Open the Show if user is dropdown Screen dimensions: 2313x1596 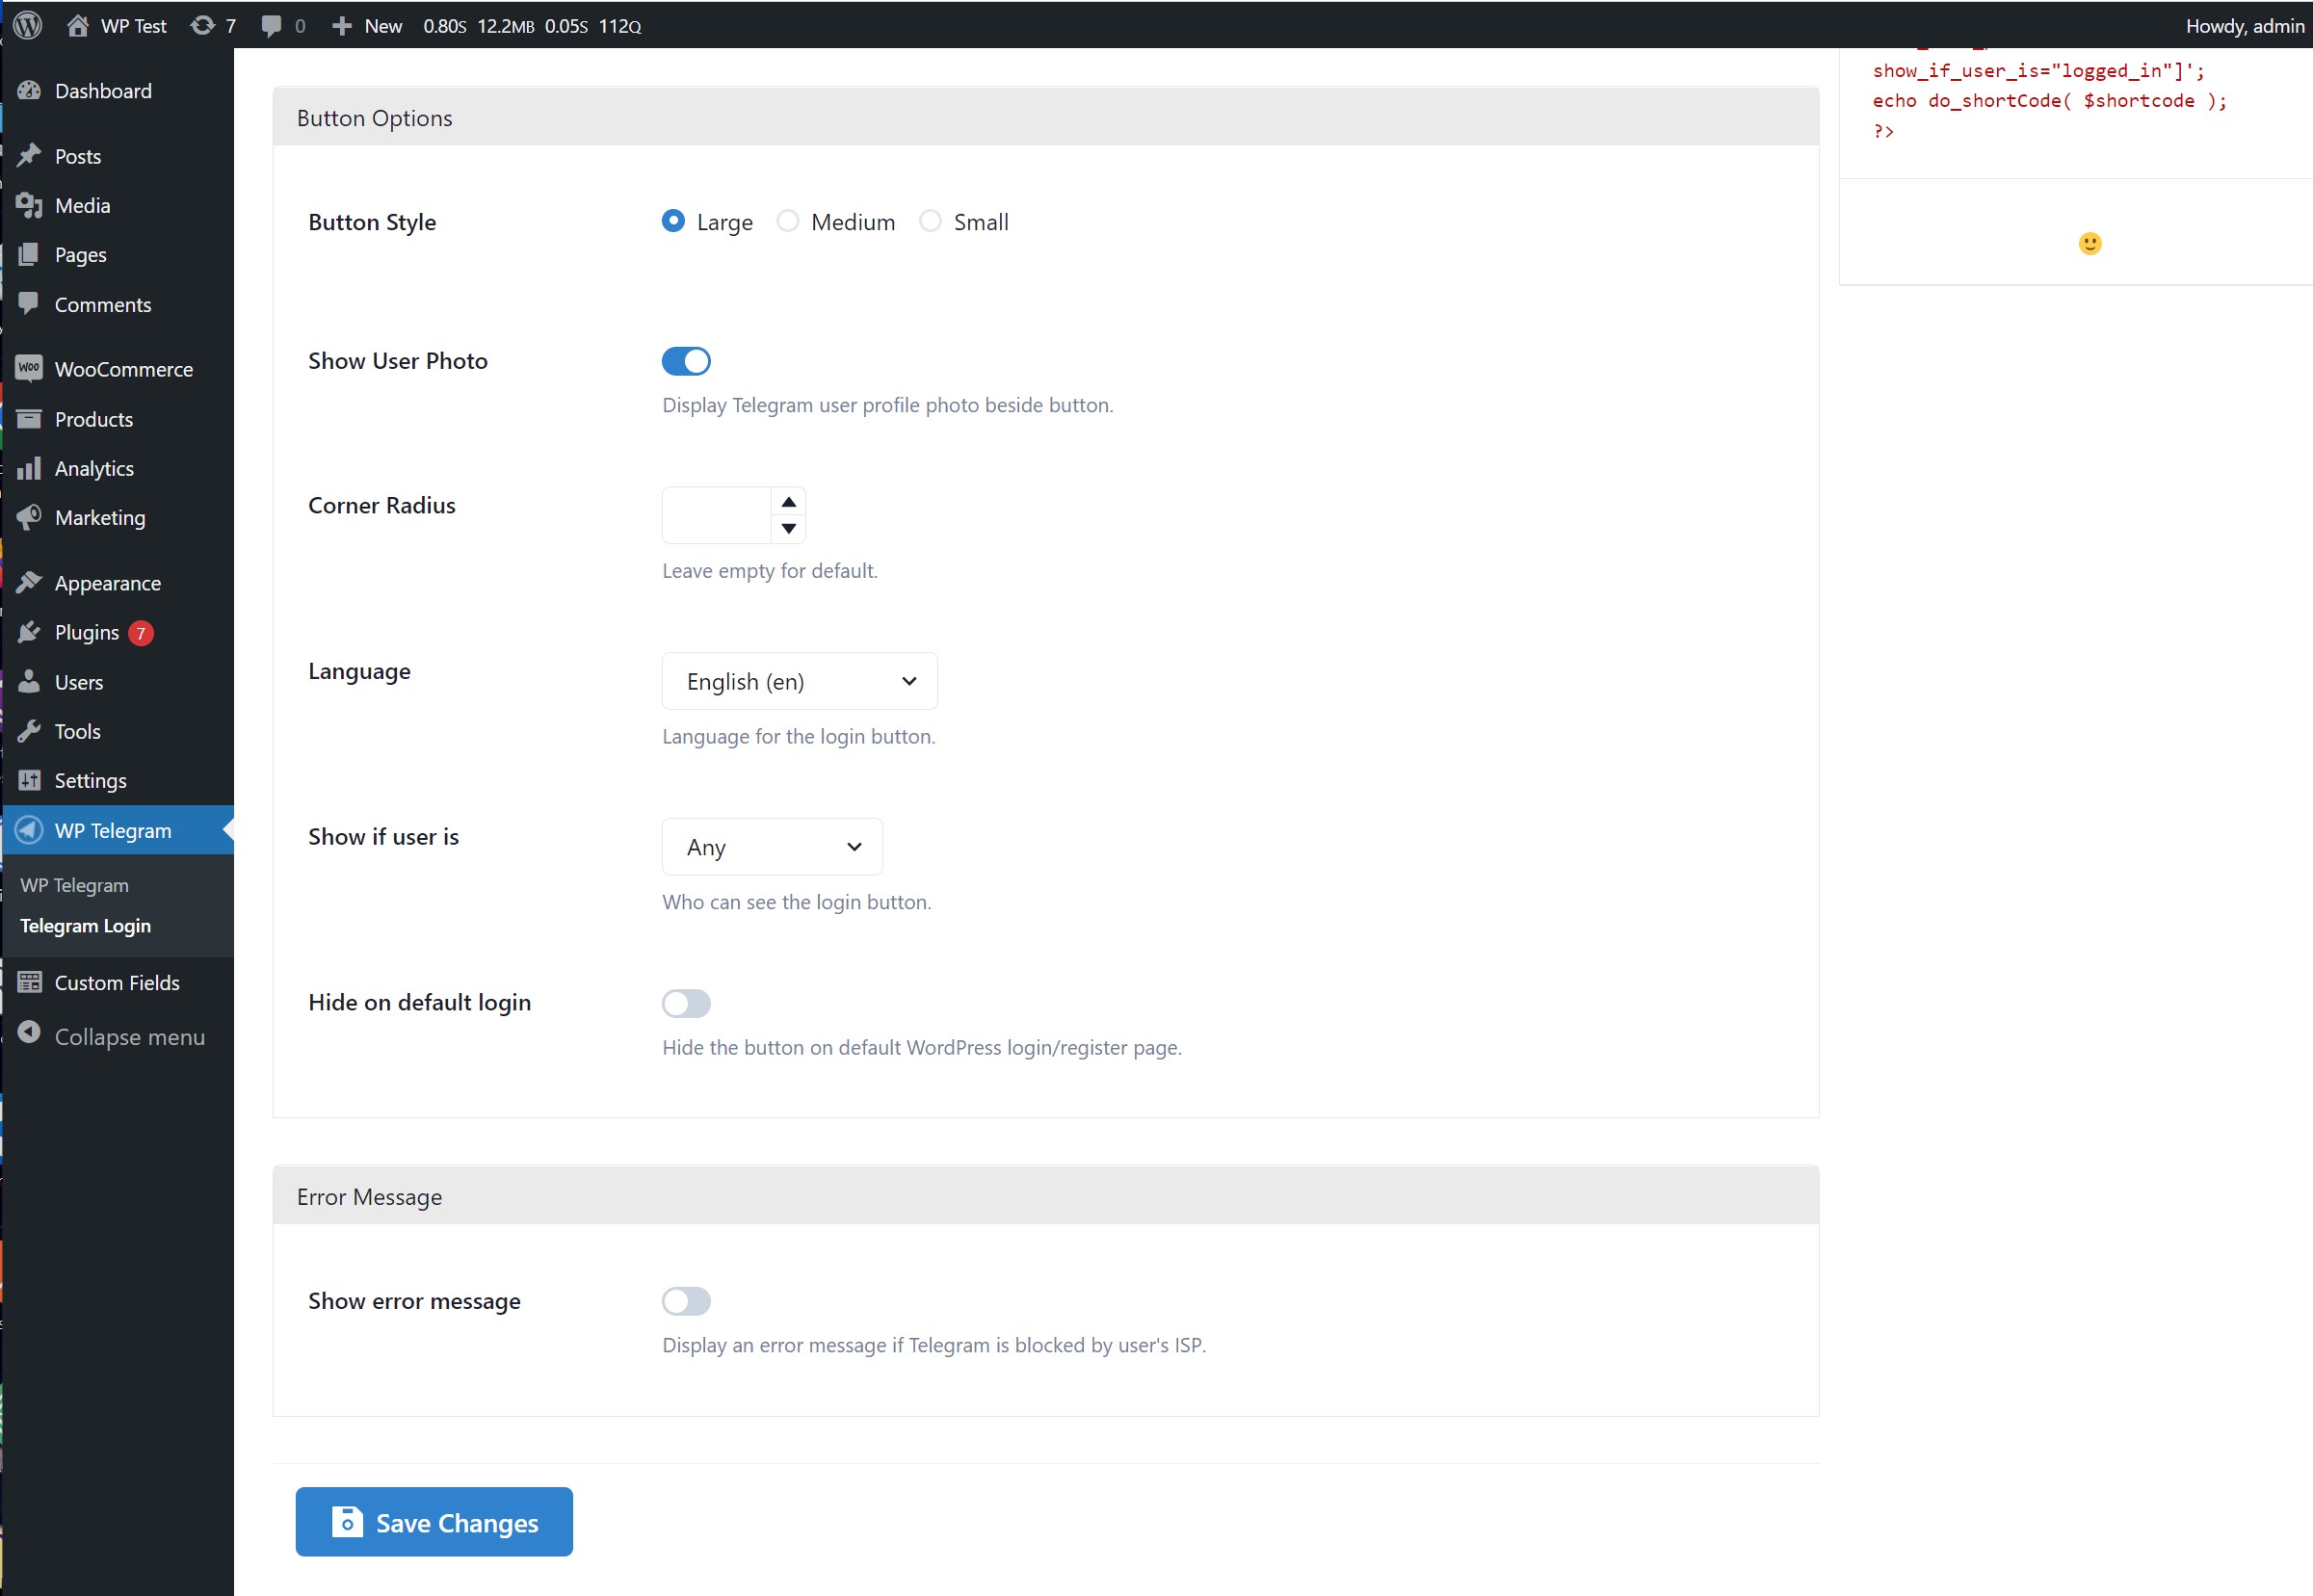click(x=771, y=846)
